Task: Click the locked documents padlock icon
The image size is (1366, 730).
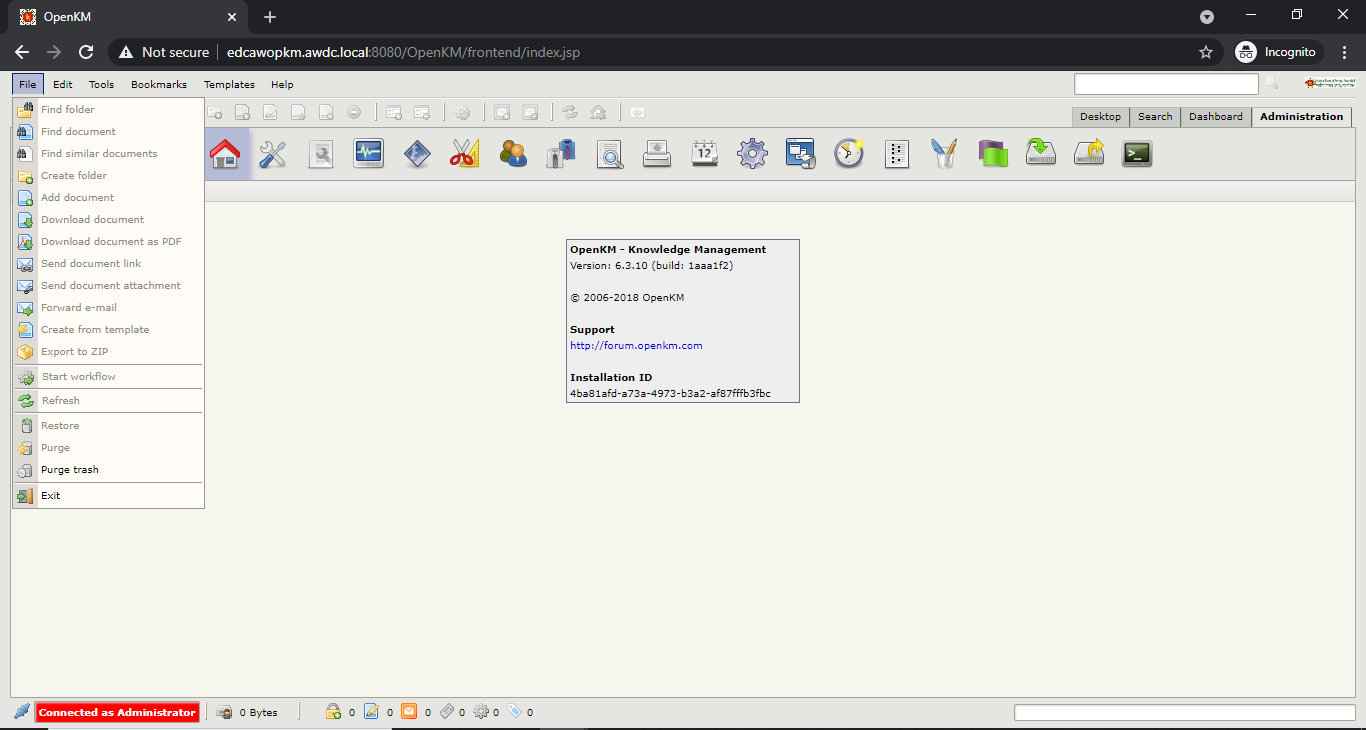Action: [x=334, y=712]
